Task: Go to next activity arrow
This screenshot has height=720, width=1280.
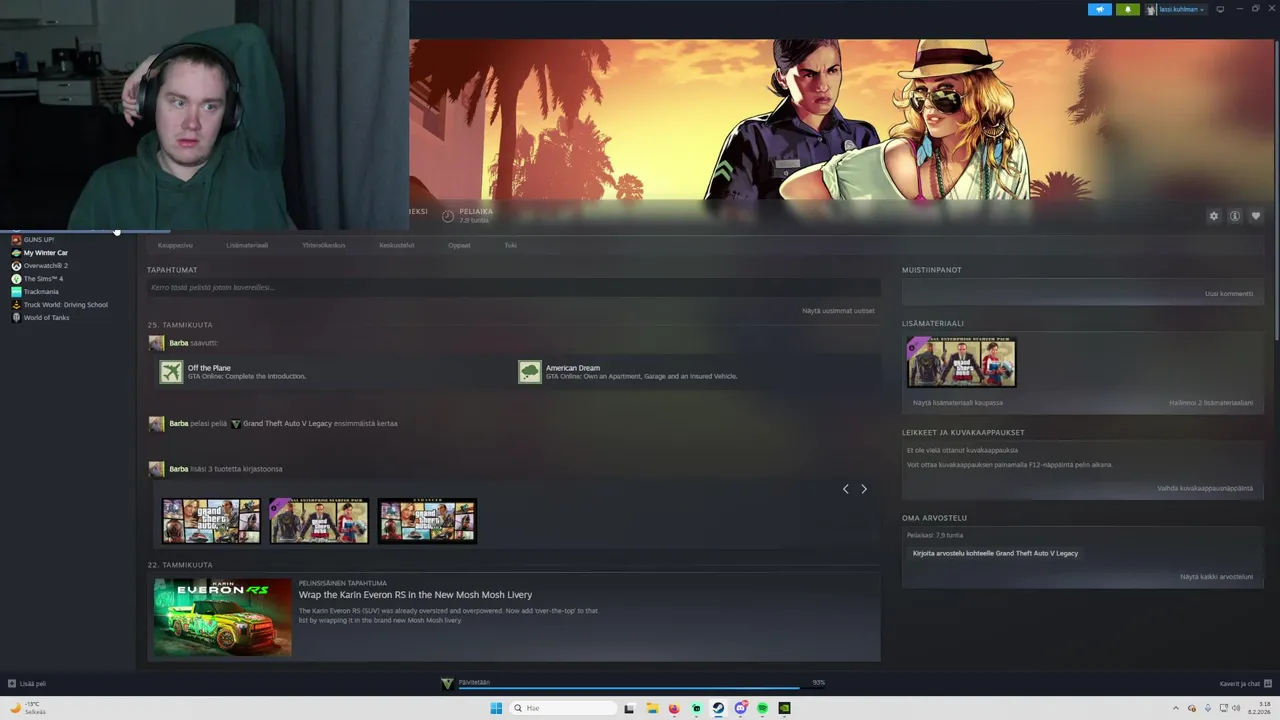Action: pos(864,489)
